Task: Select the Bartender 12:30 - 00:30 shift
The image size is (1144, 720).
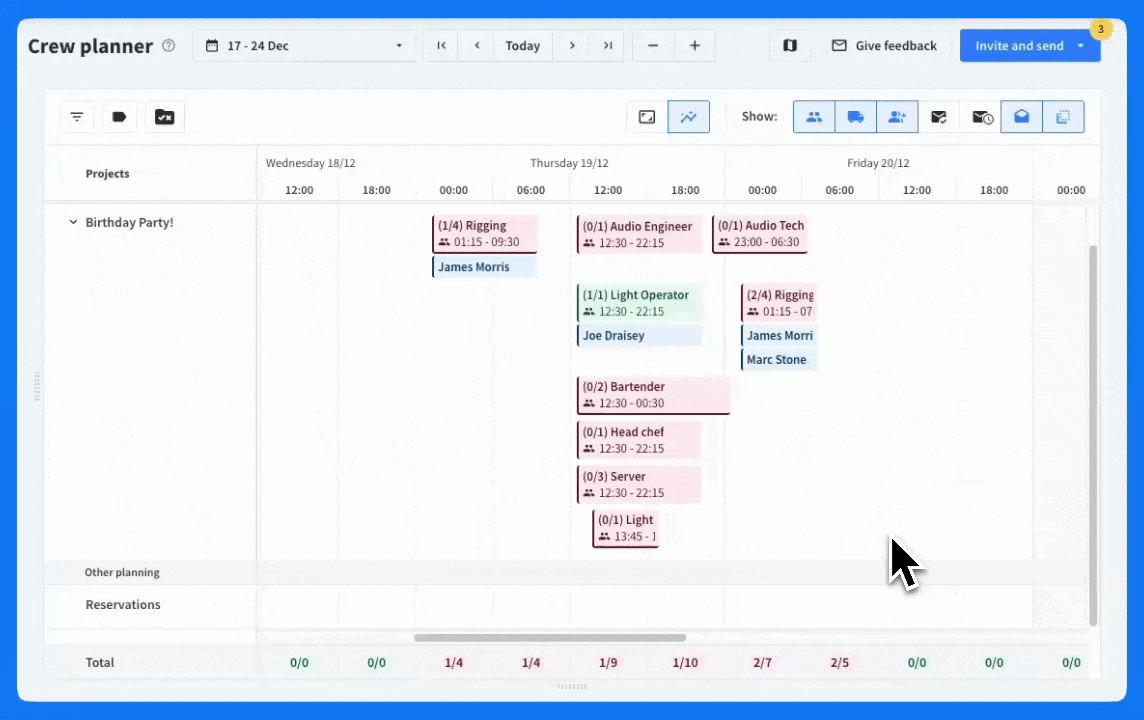Action: [653, 395]
